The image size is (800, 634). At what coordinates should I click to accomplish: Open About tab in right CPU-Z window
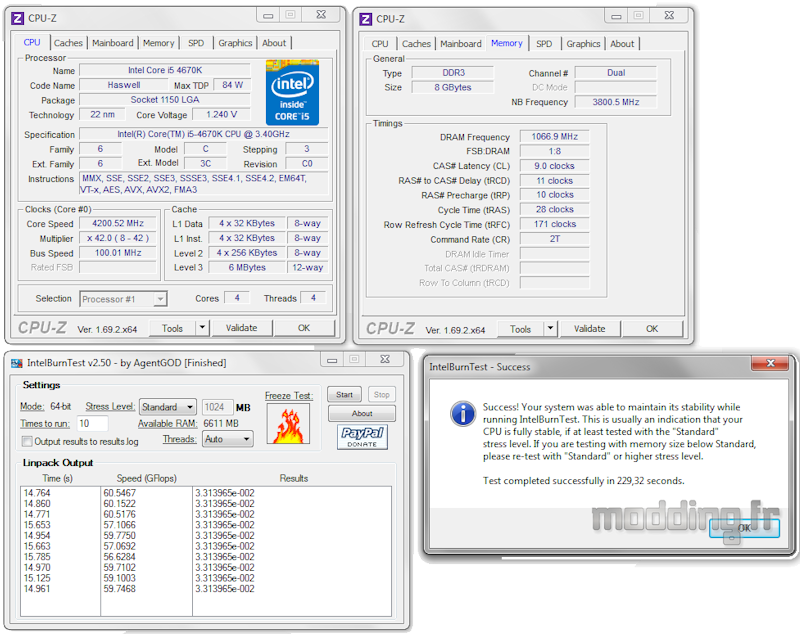(622, 44)
